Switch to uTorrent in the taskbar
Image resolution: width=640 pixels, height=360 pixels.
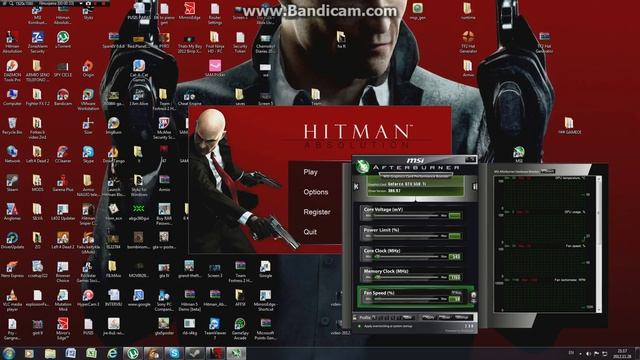[x=133, y=353]
